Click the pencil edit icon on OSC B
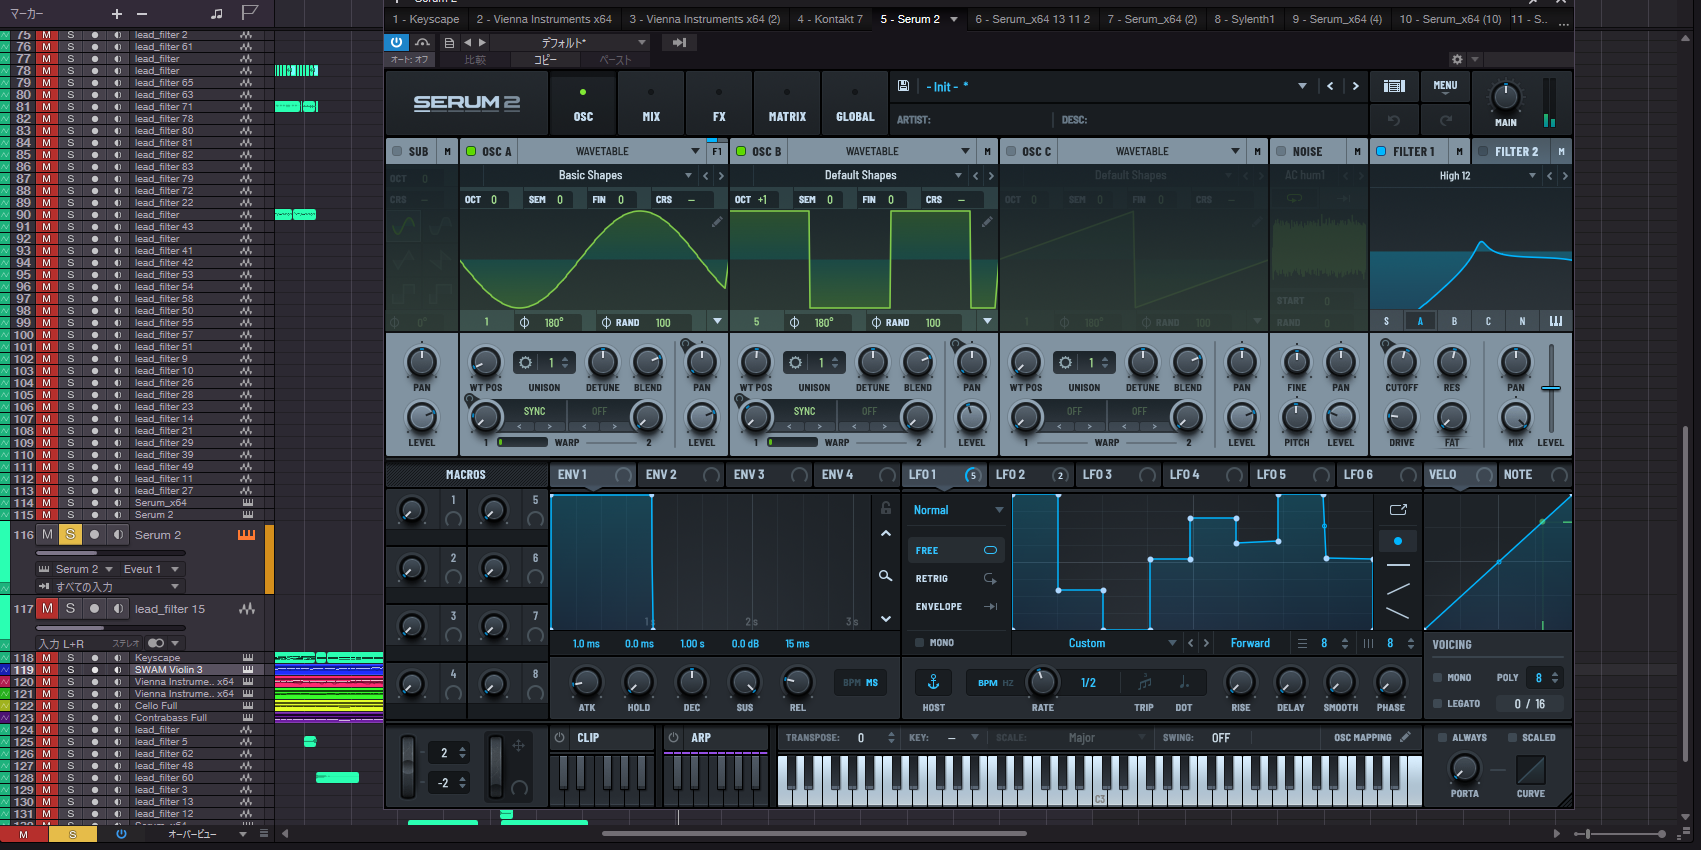The image size is (1701, 850). coord(987,222)
